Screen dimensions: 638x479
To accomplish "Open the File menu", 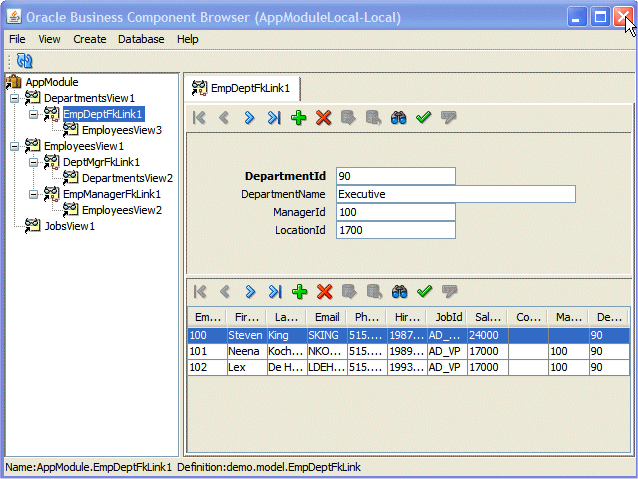I will point(17,39).
